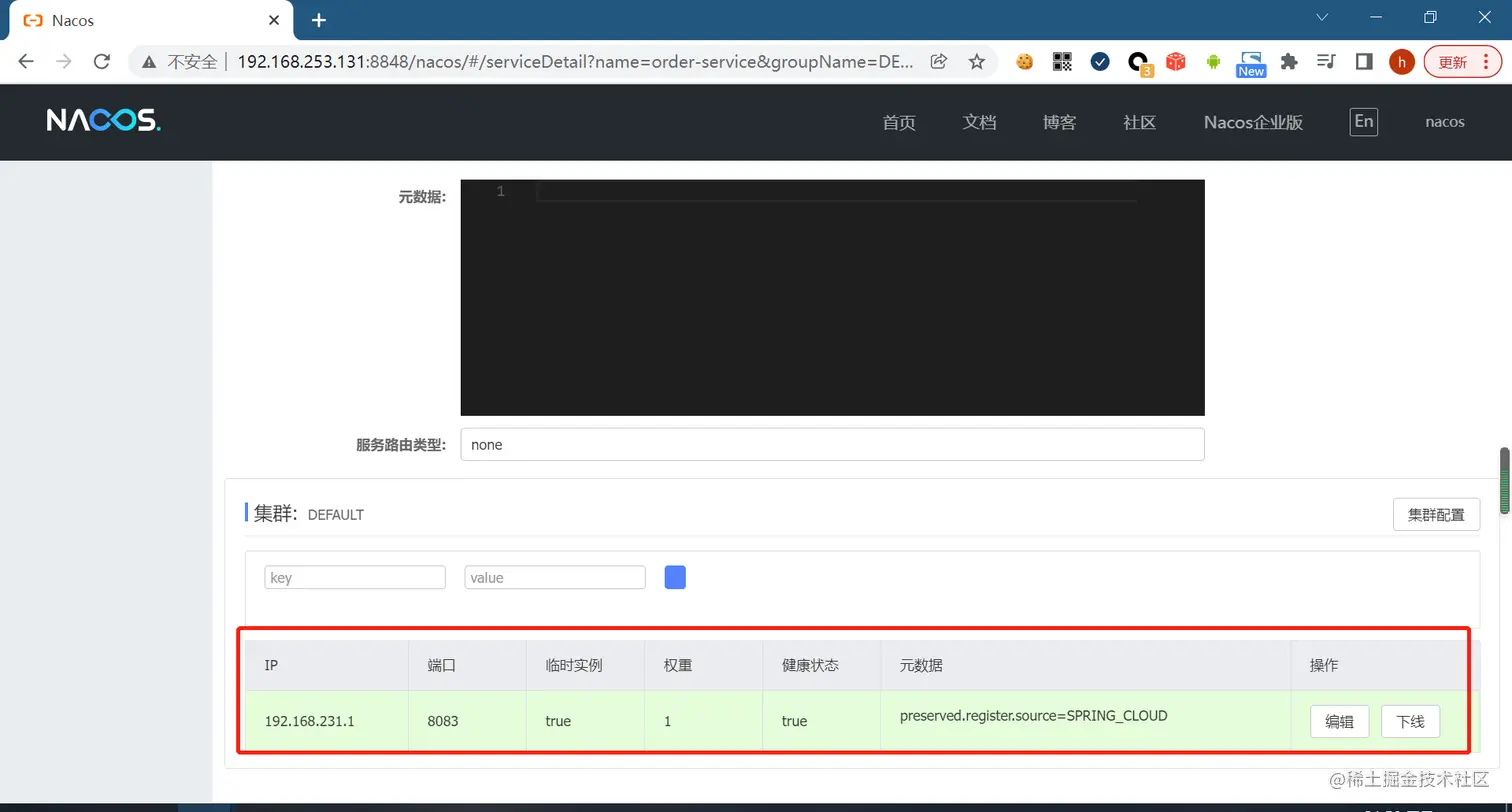Bookmark this page with the star
Screen dimensions: 1512x812
pyautogui.click(x=977, y=62)
